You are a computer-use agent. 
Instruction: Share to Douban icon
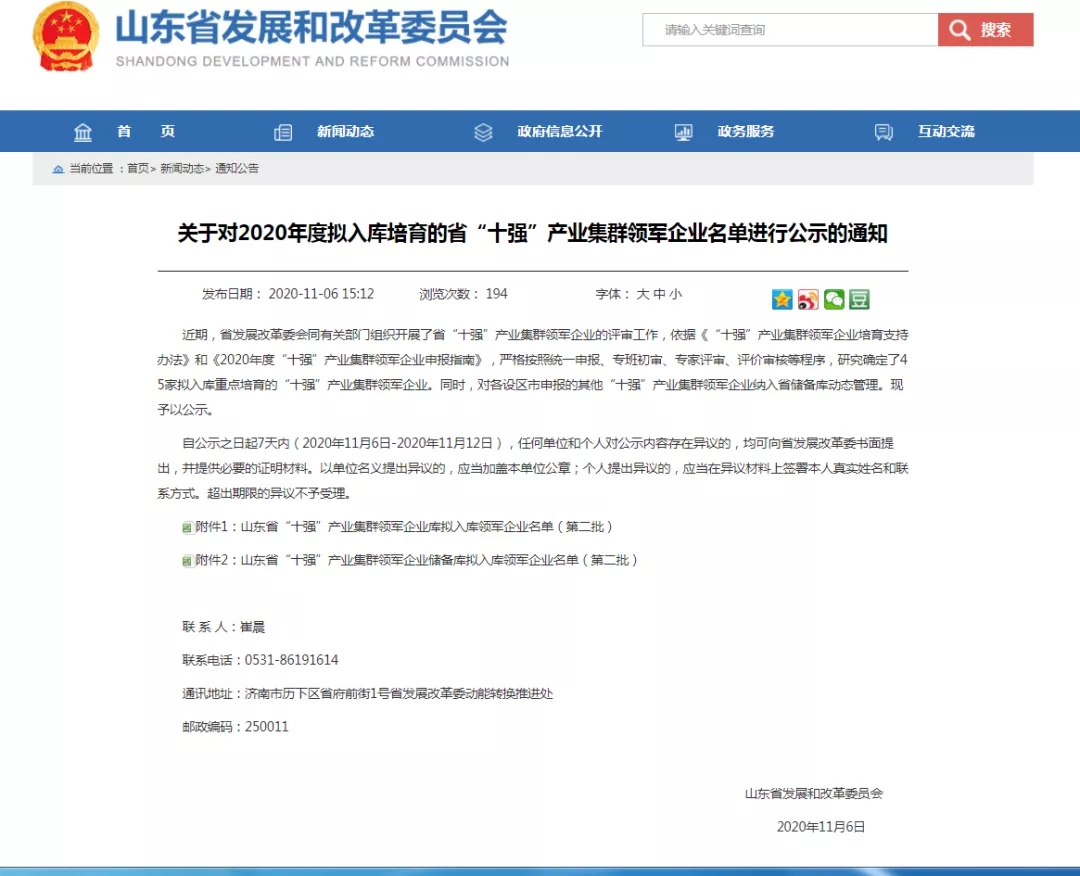click(x=859, y=299)
